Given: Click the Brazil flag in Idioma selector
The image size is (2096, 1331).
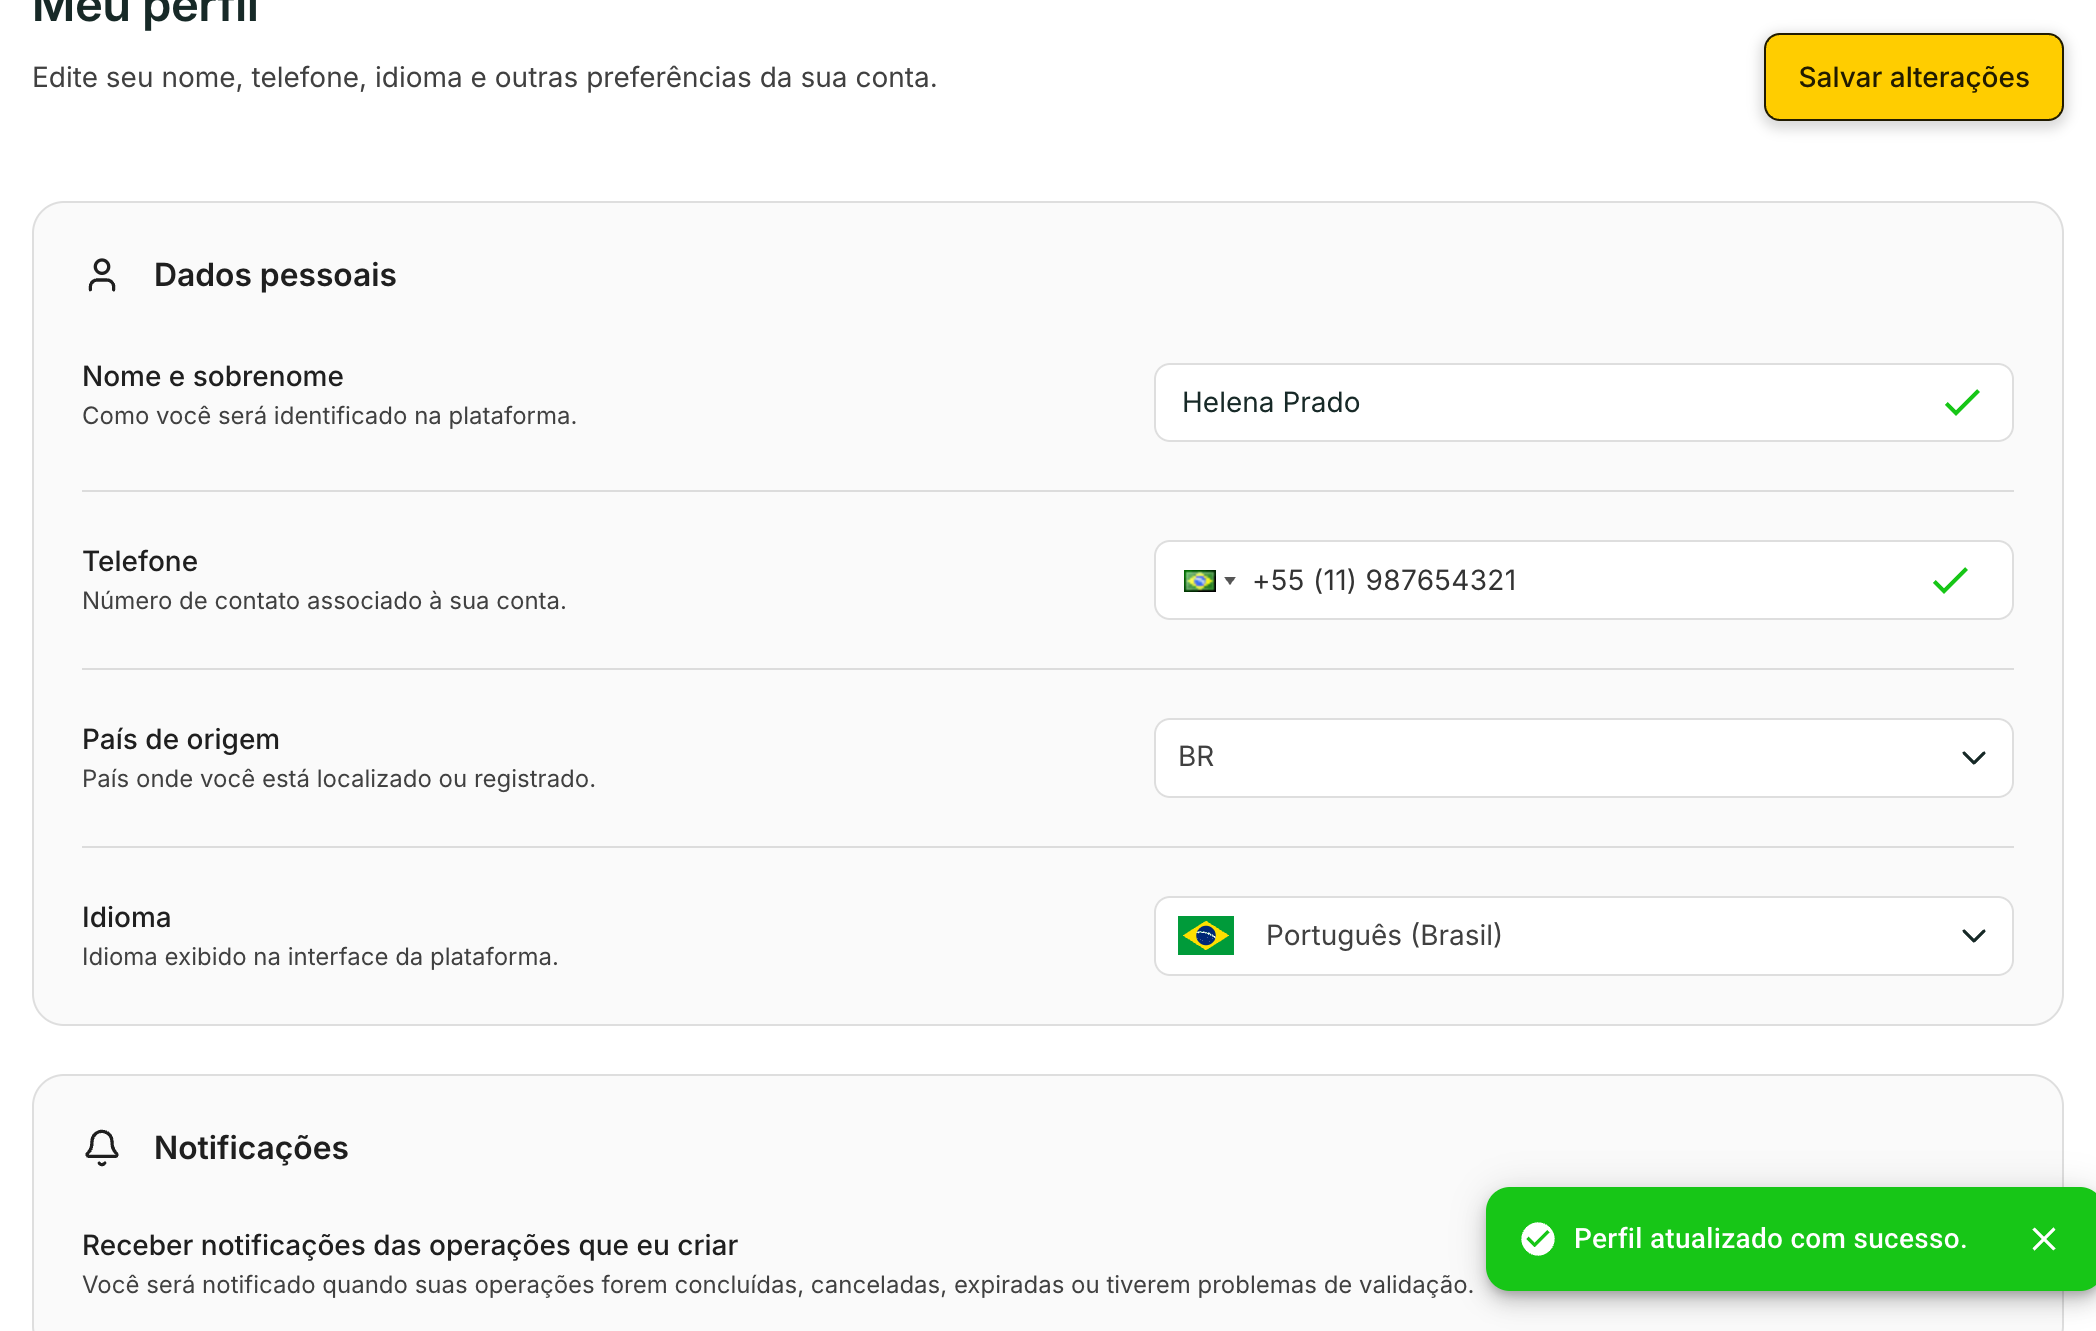Looking at the screenshot, I should tap(1205, 936).
